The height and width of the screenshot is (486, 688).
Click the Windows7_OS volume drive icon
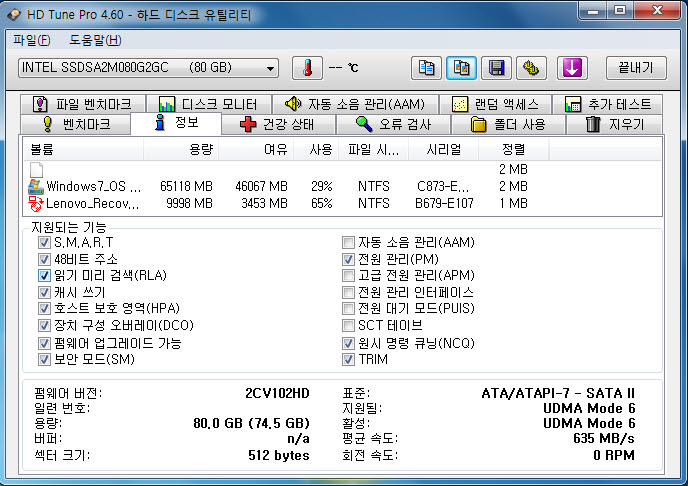click(x=36, y=186)
